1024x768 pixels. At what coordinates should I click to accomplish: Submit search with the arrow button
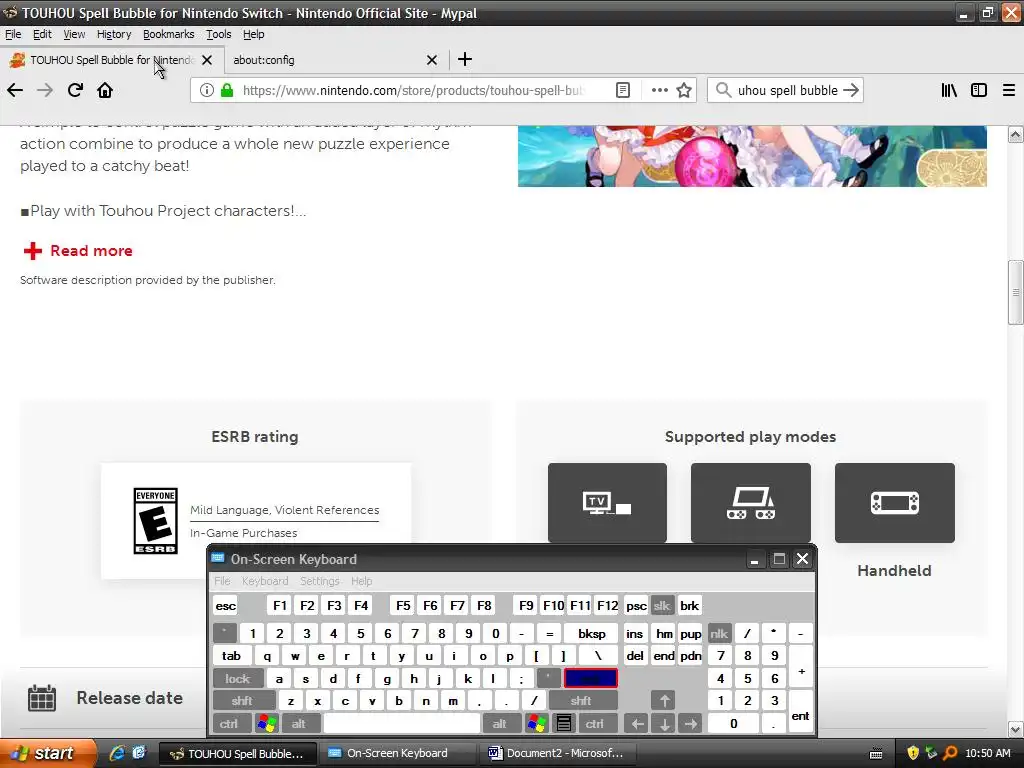(851, 90)
